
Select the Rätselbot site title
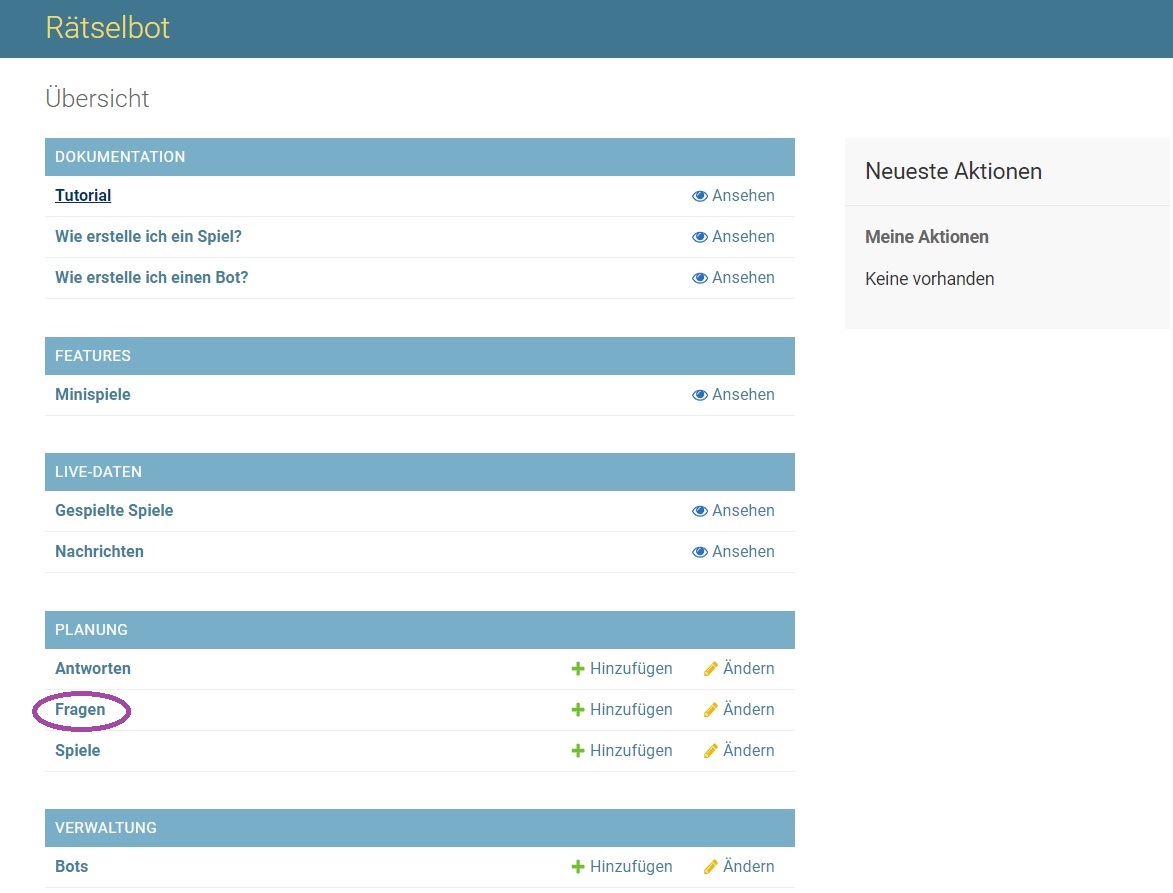coord(108,27)
